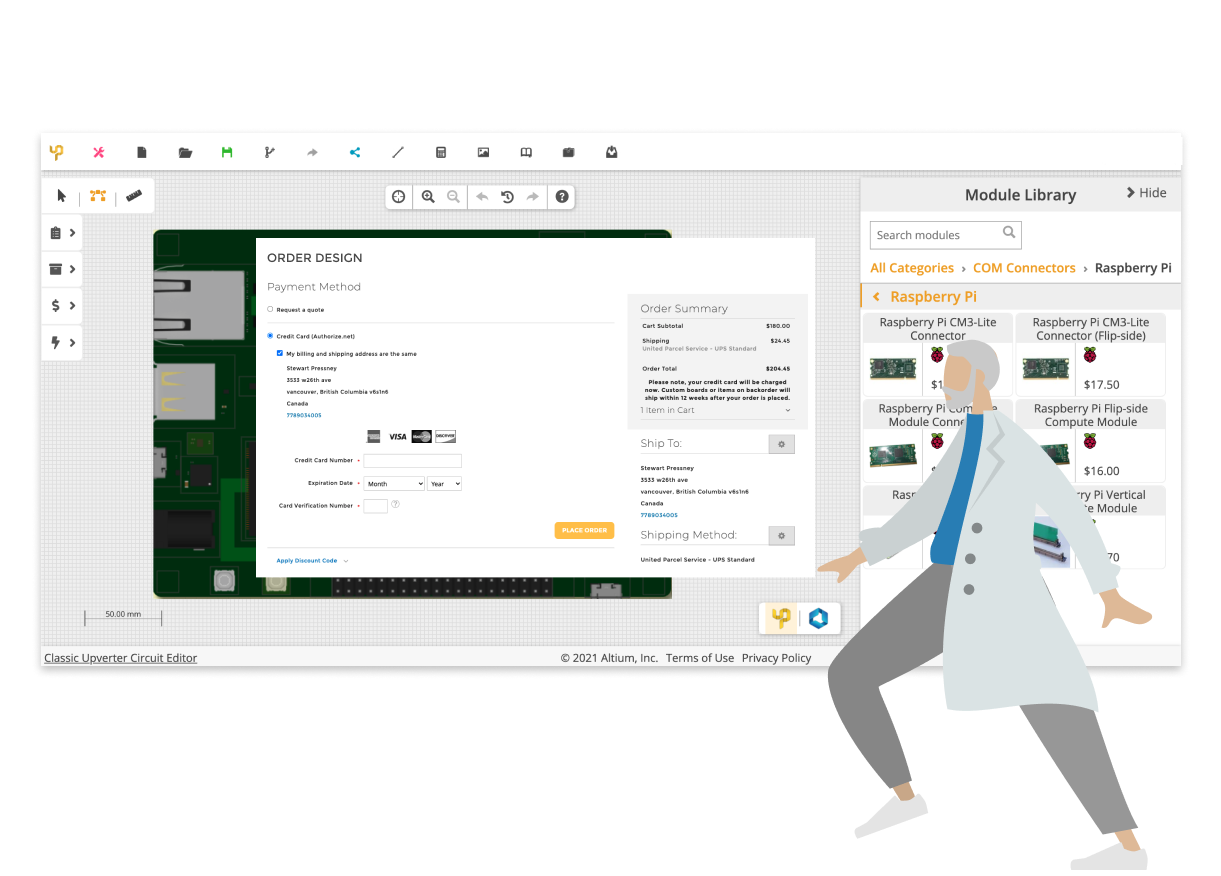The image size is (1221, 876).
Task: Click phone number link under billing address
Action: point(304,415)
